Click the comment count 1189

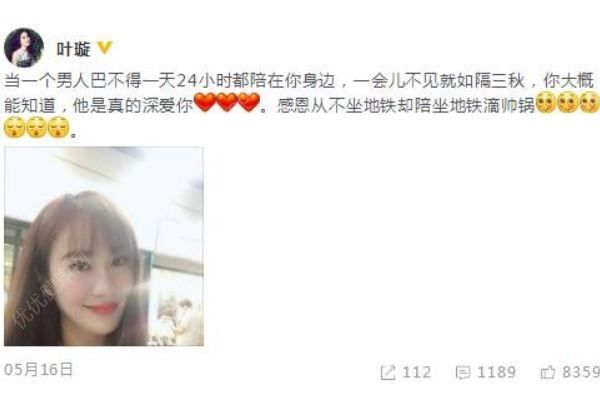click(x=496, y=372)
